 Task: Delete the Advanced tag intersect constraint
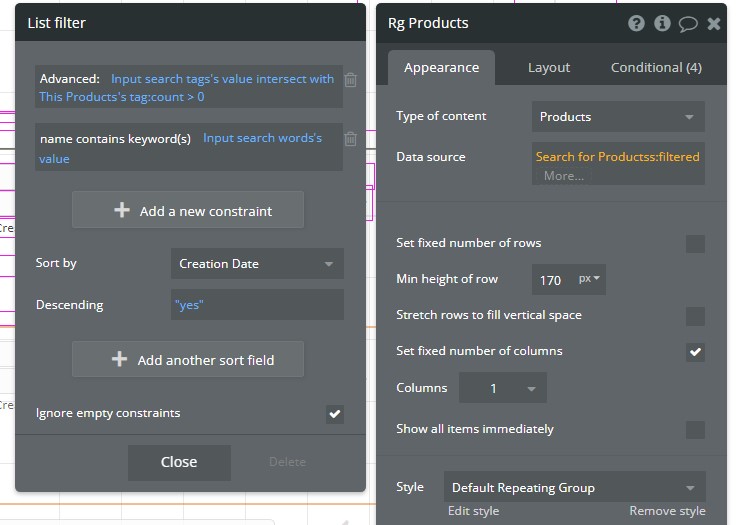coord(351,80)
